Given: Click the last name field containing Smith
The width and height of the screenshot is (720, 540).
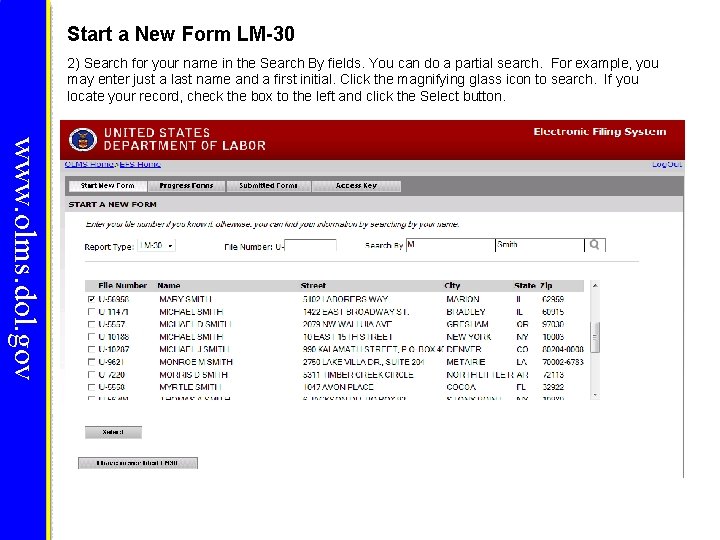Looking at the screenshot, I should 540,245.
